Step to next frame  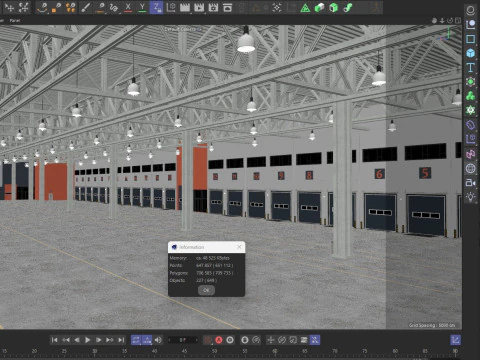(99, 340)
